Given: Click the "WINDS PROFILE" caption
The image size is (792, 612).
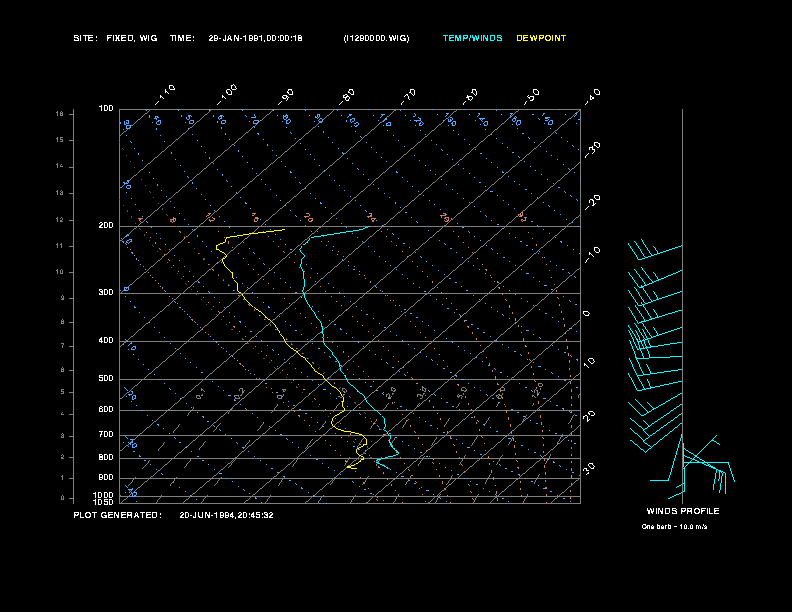Looking at the screenshot, I should [x=683, y=511].
